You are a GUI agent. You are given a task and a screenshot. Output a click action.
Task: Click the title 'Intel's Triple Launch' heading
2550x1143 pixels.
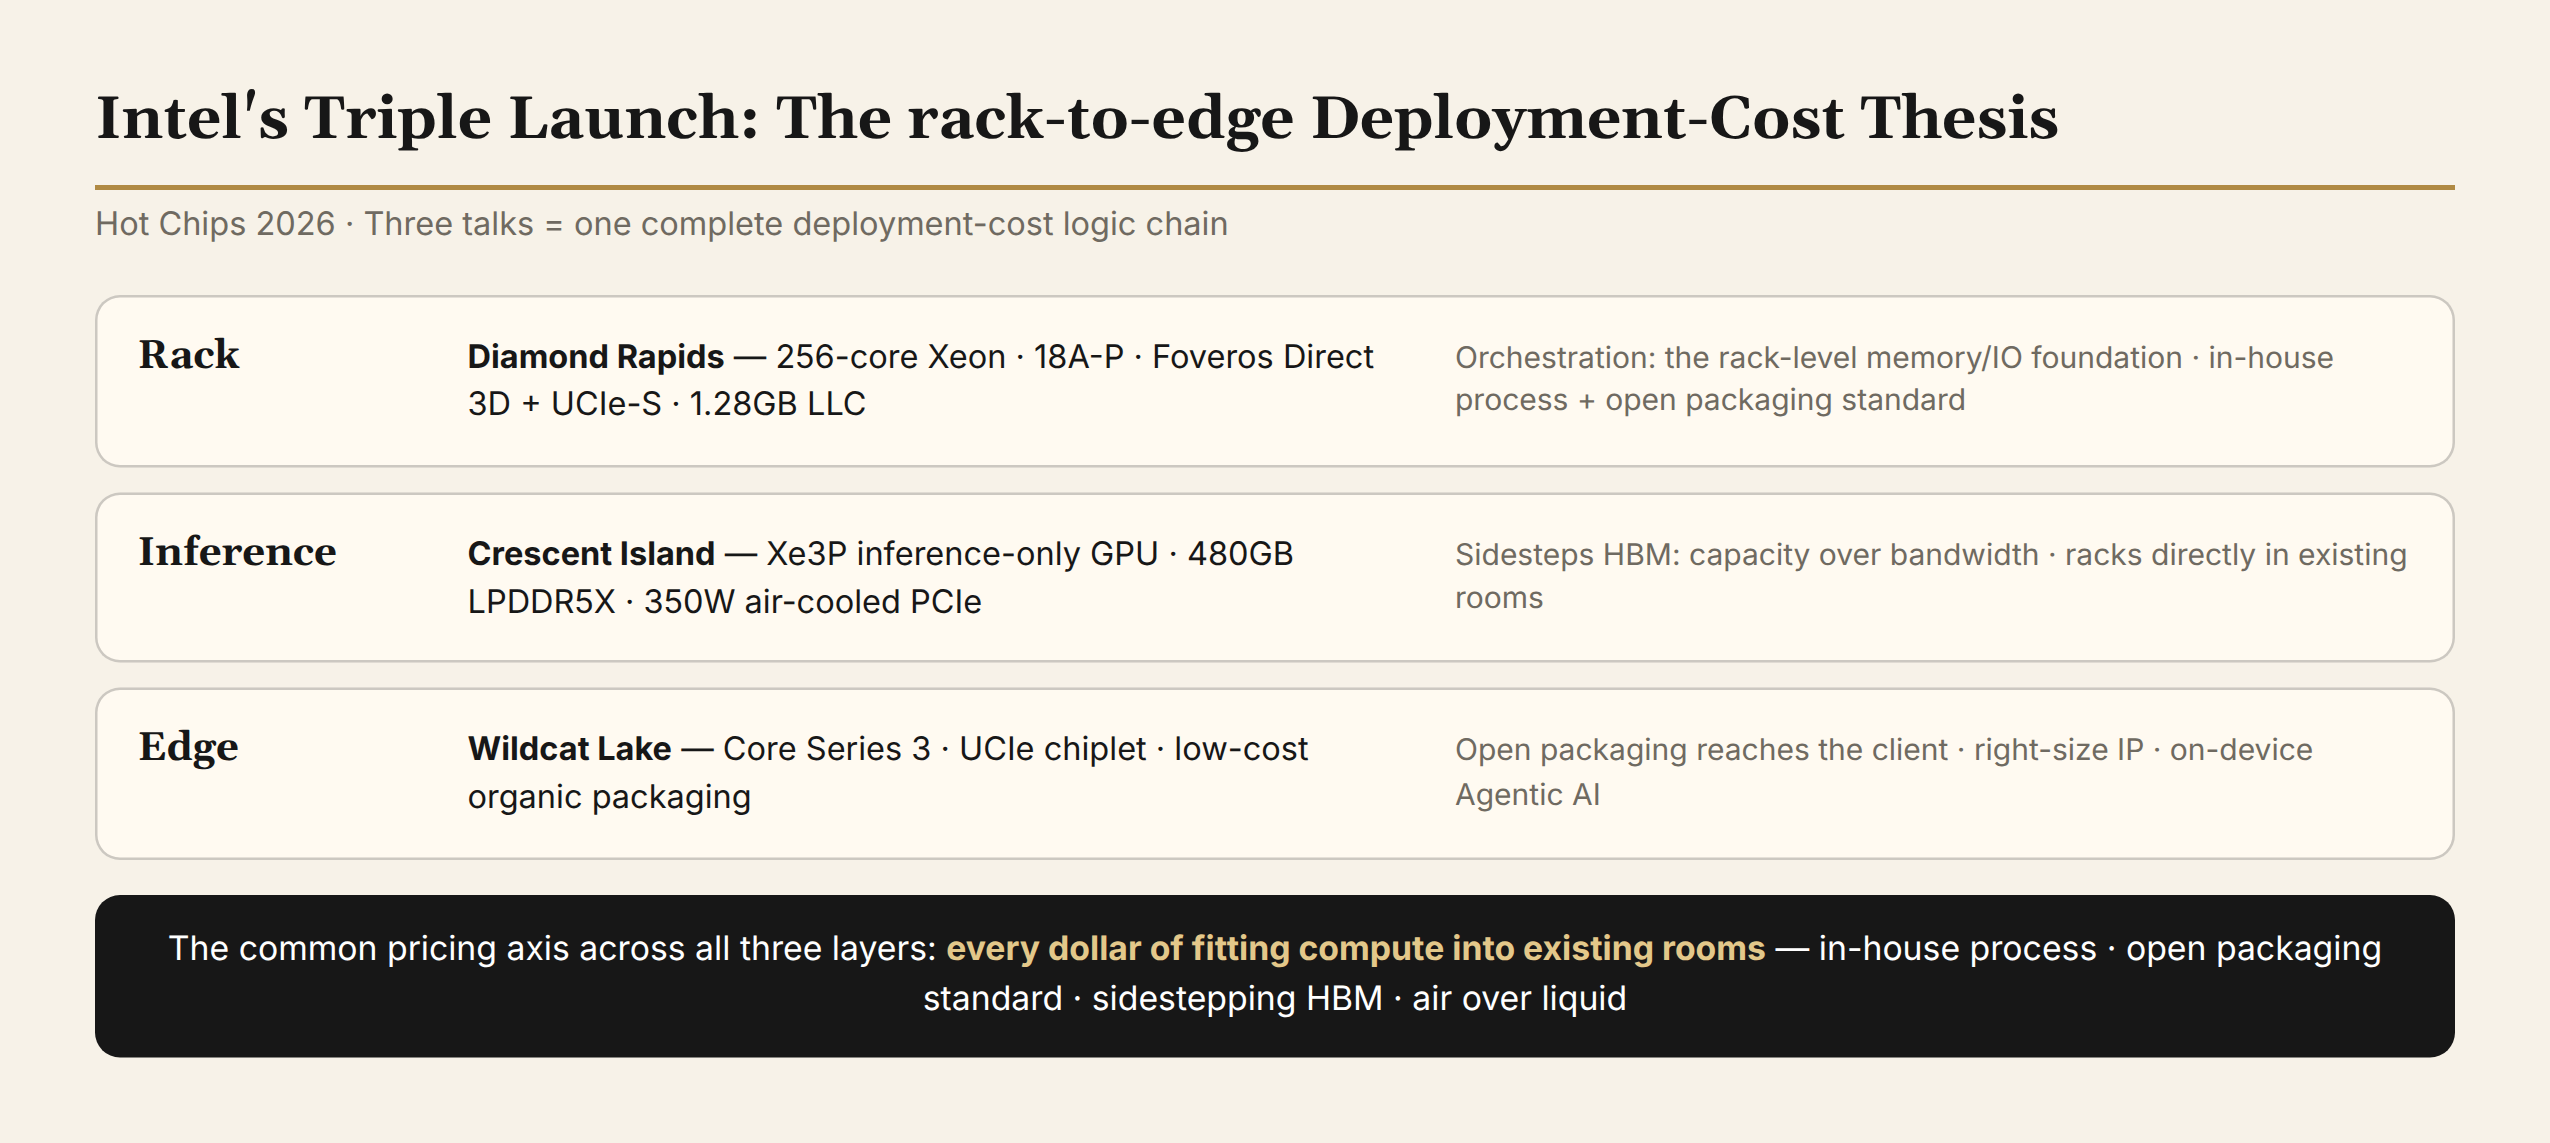click(1077, 117)
